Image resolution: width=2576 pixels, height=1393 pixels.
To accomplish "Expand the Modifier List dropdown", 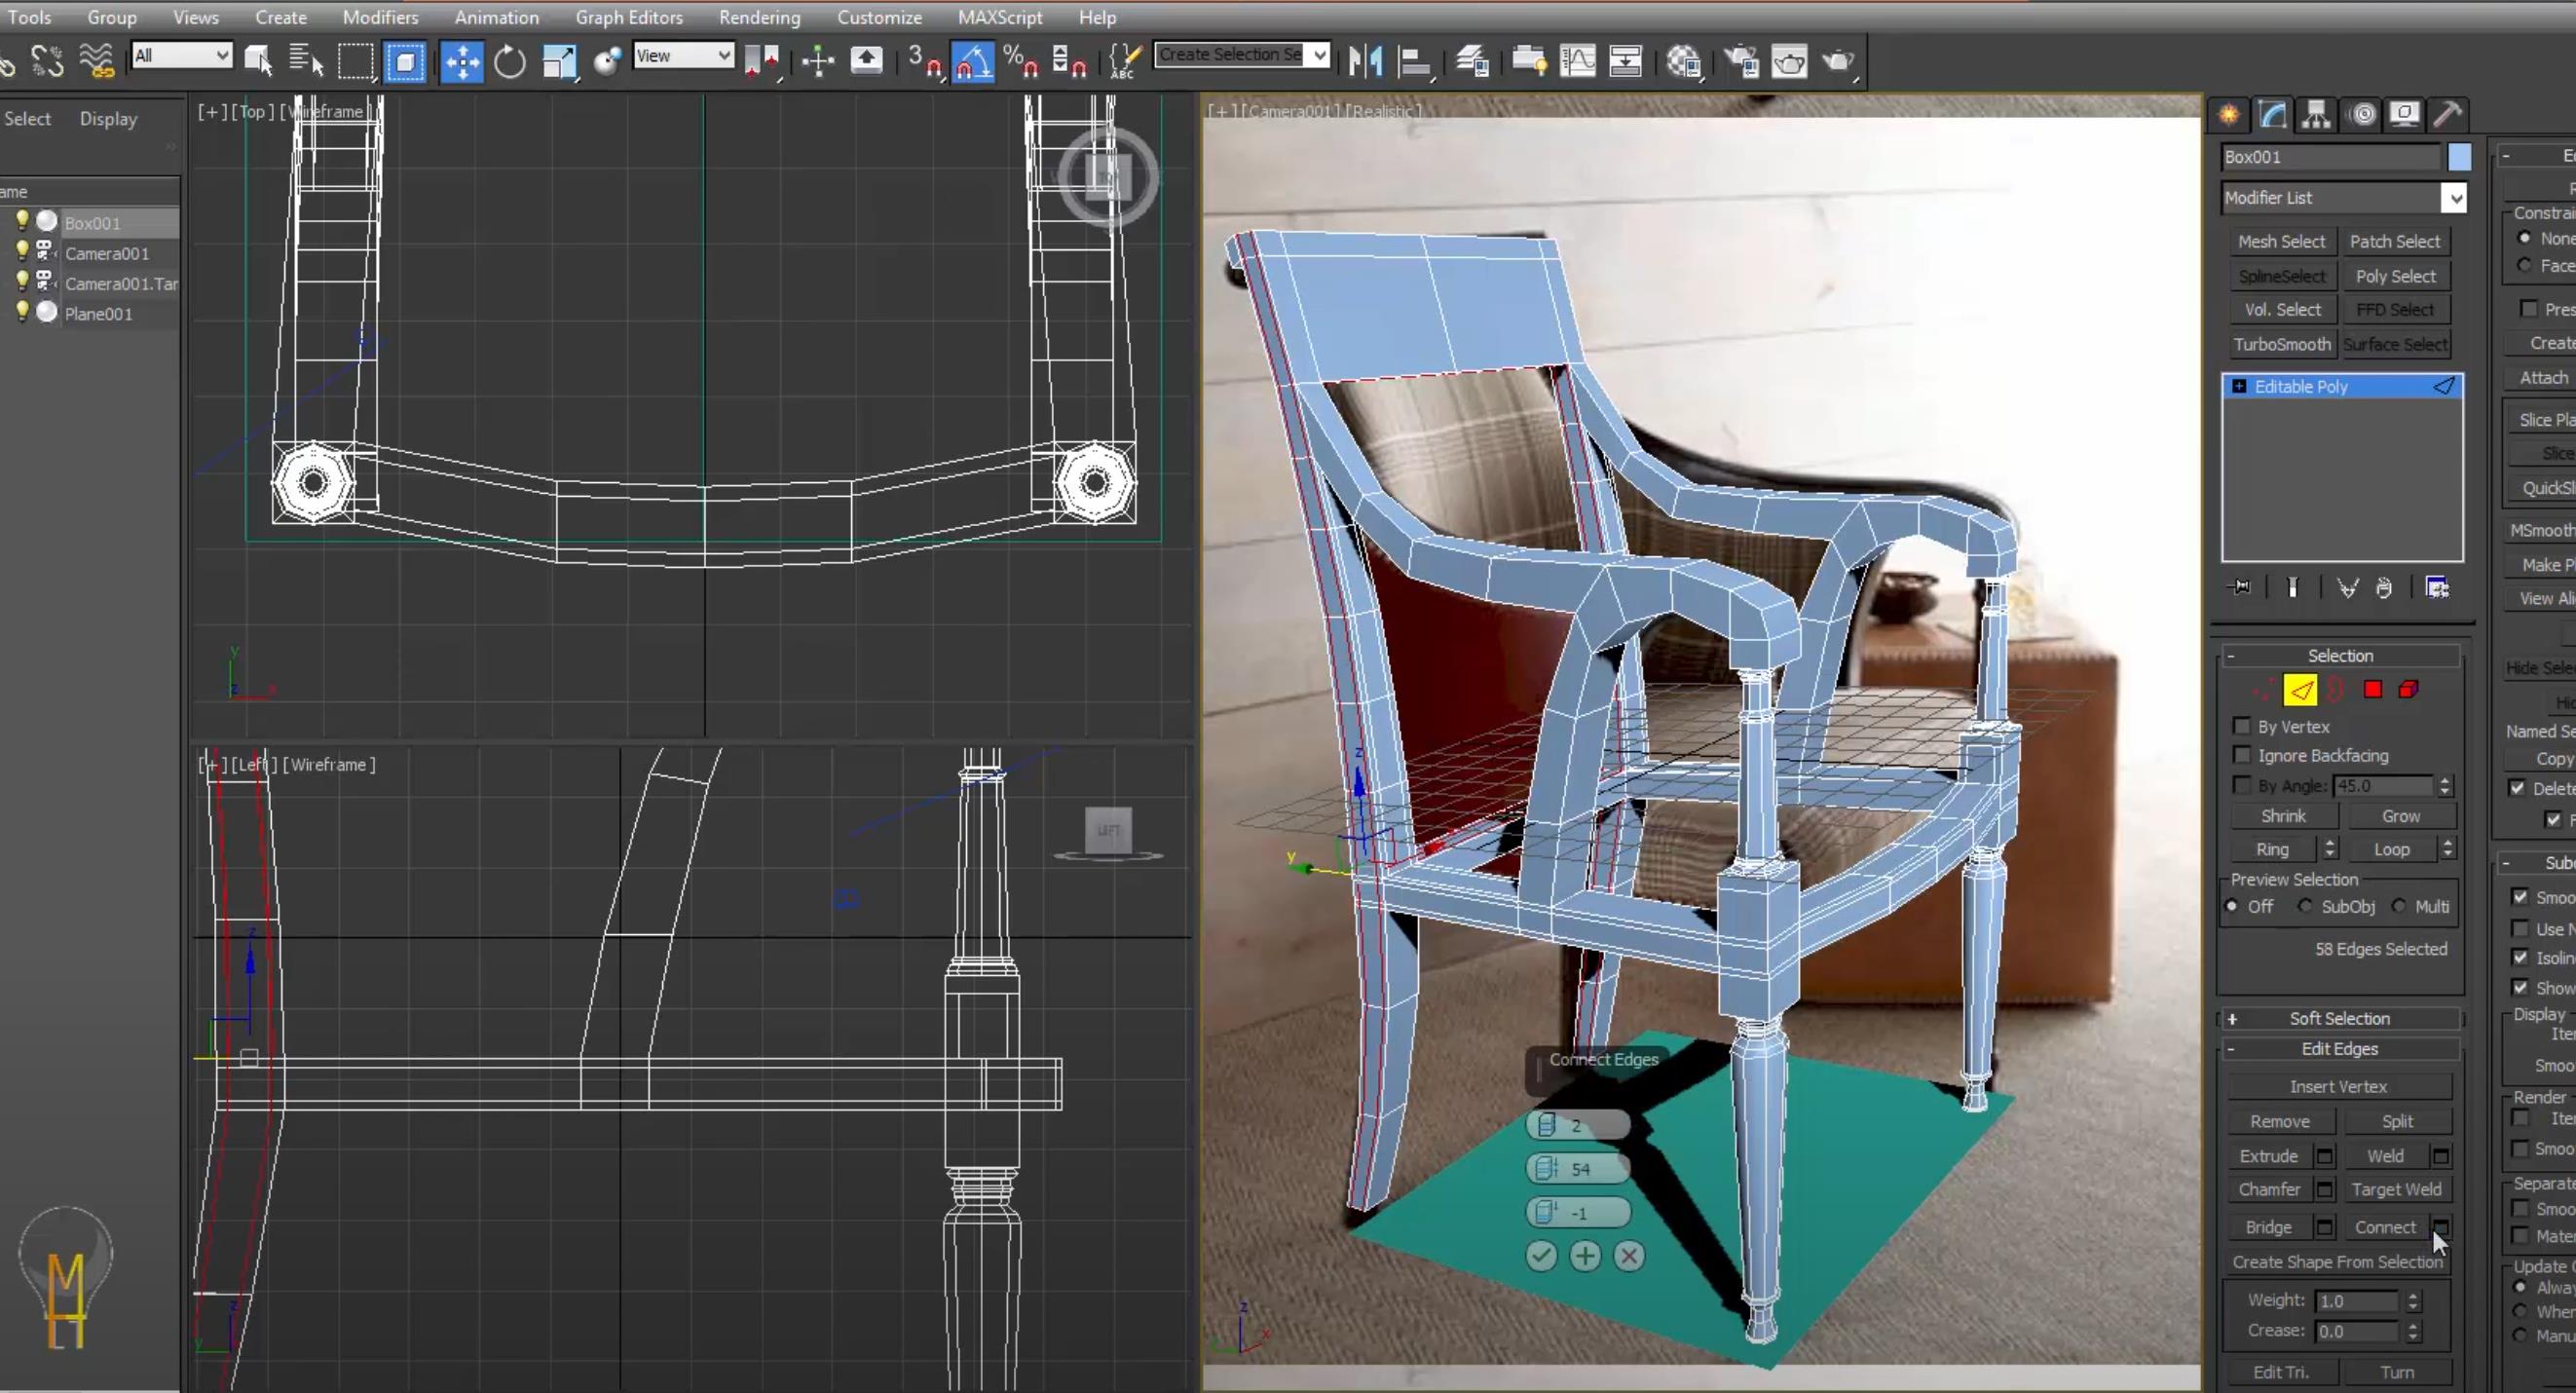I will pyautogui.click(x=2454, y=196).
